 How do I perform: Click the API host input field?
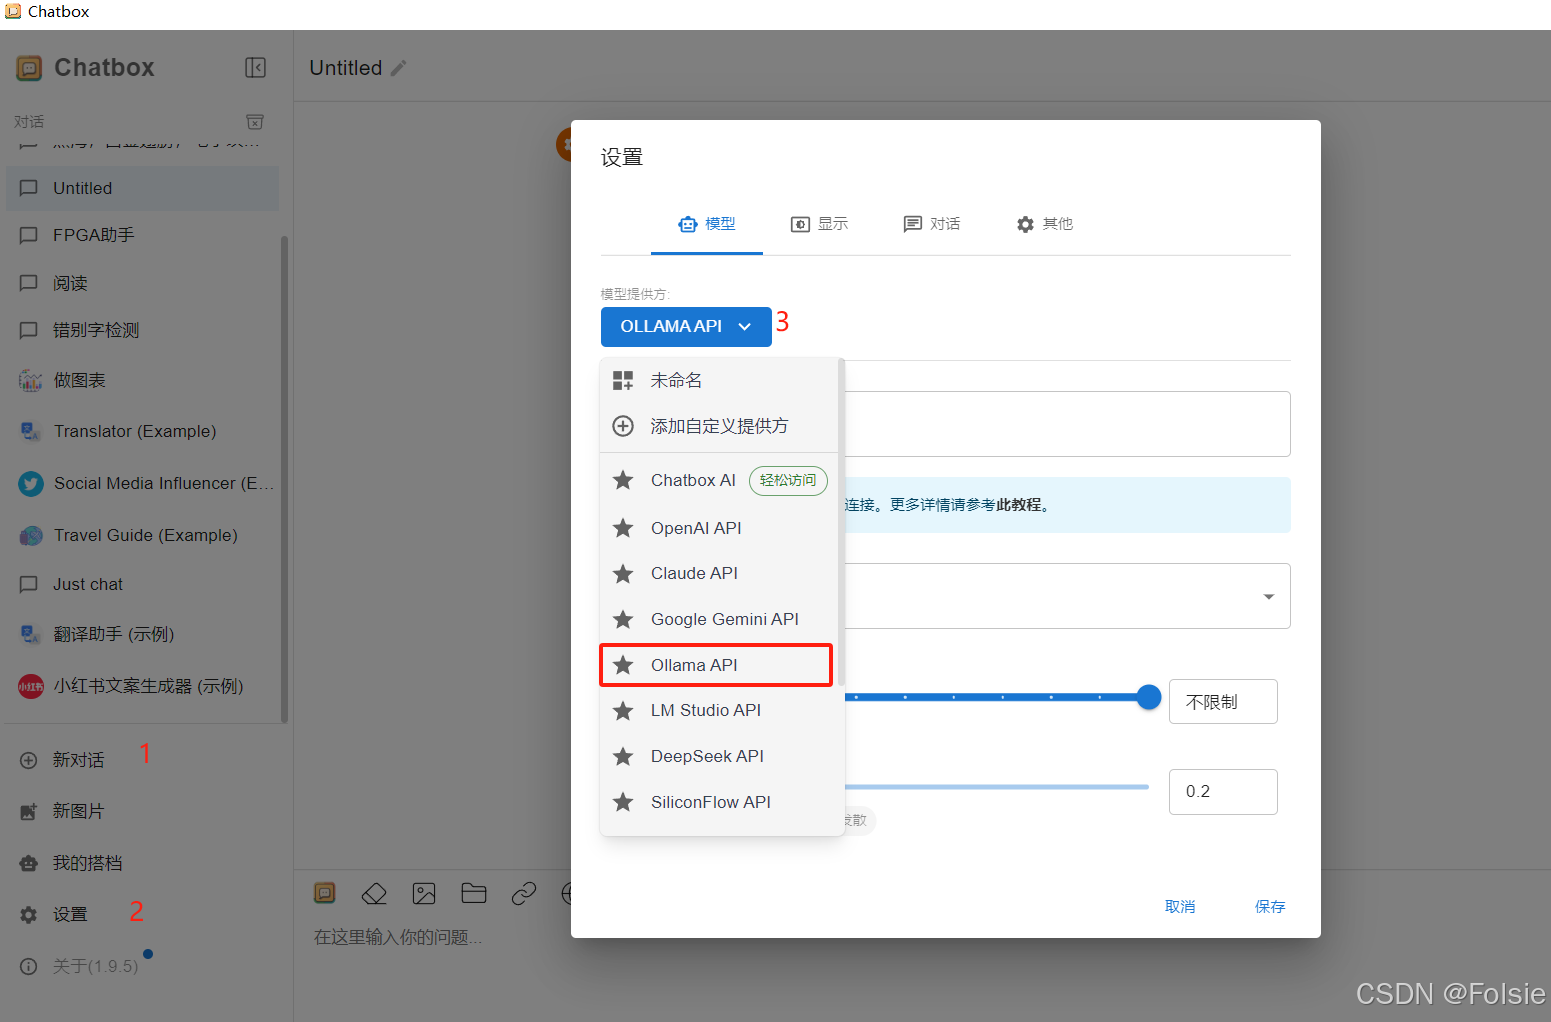1067,424
